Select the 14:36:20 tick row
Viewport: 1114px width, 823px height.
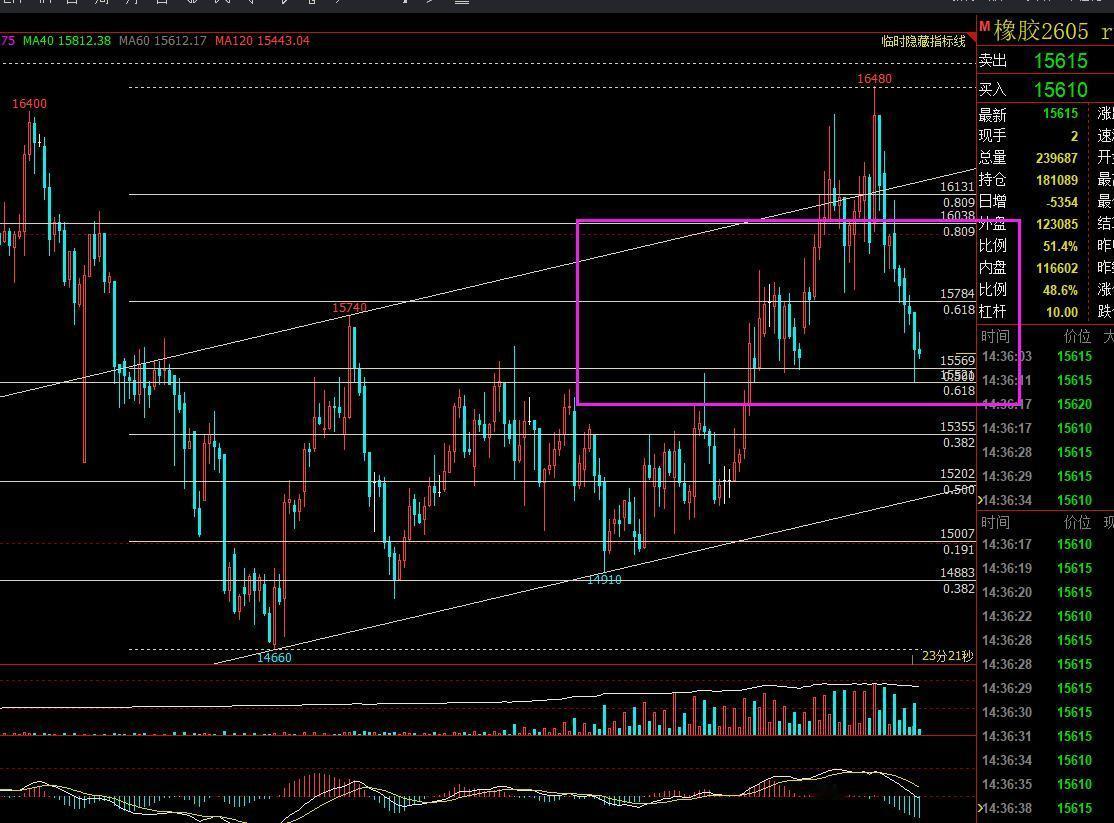pyautogui.click(x=1046, y=593)
